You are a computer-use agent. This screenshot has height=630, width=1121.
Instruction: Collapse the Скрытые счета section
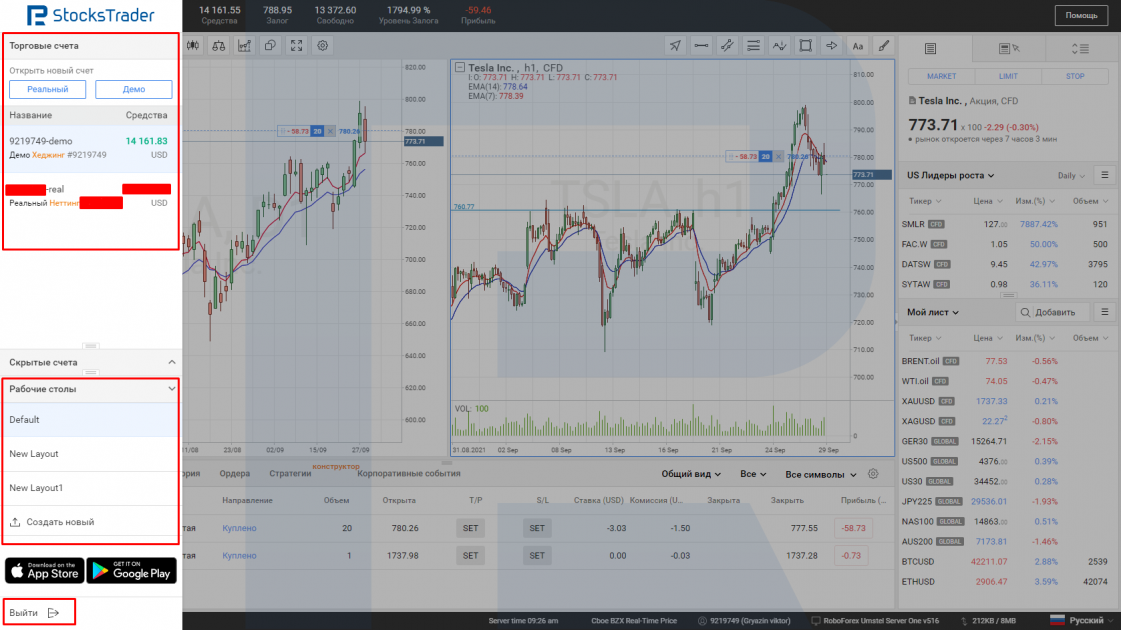tap(172, 363)
